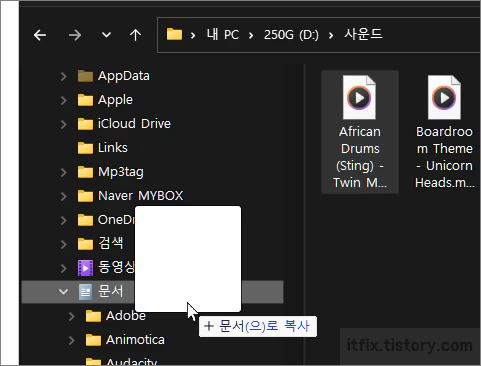This screenshot has width=481, height=366.
Task: Select 내 PC in the breadcrumb path
Action: coord(223,34)
